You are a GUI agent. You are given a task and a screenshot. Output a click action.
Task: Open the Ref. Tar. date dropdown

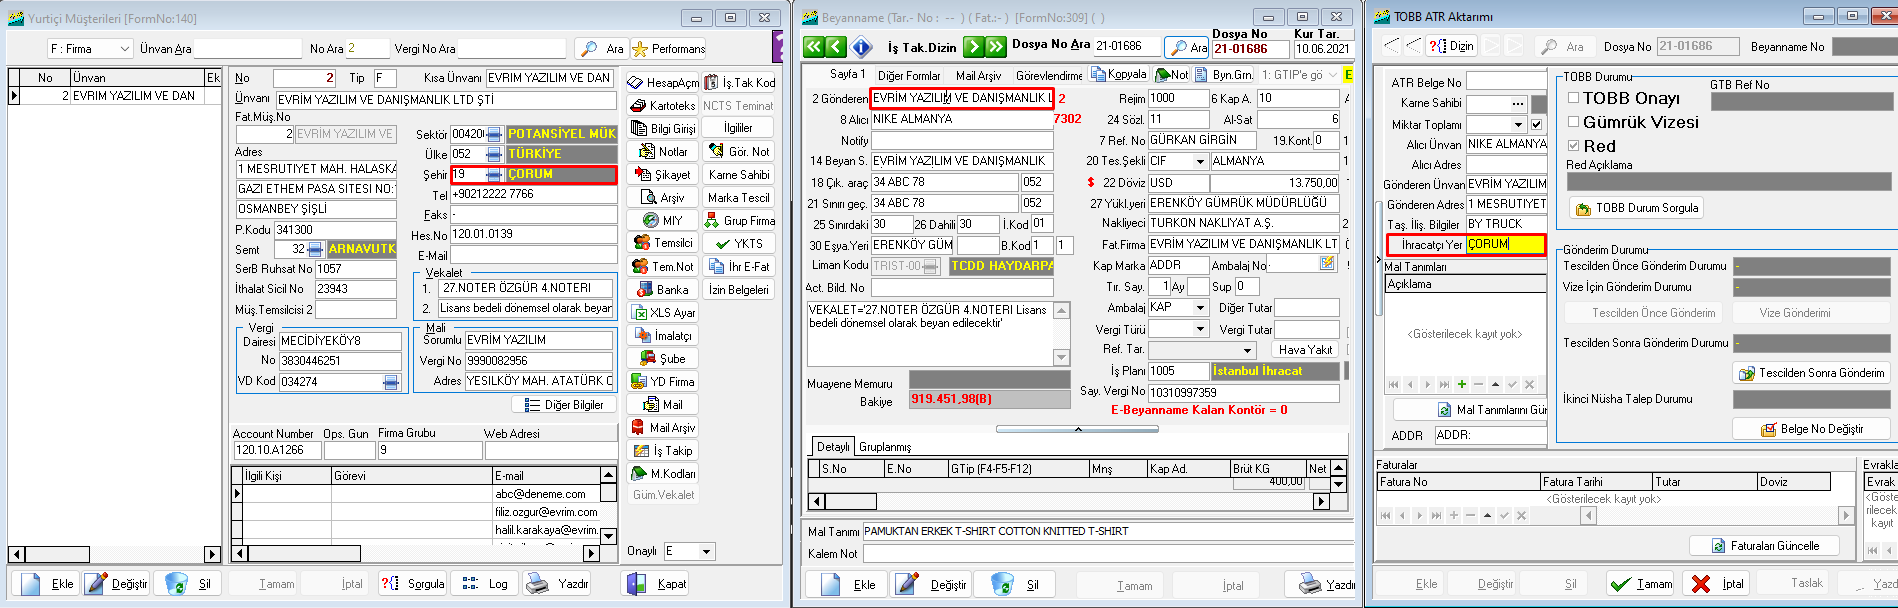point(1247,350)
